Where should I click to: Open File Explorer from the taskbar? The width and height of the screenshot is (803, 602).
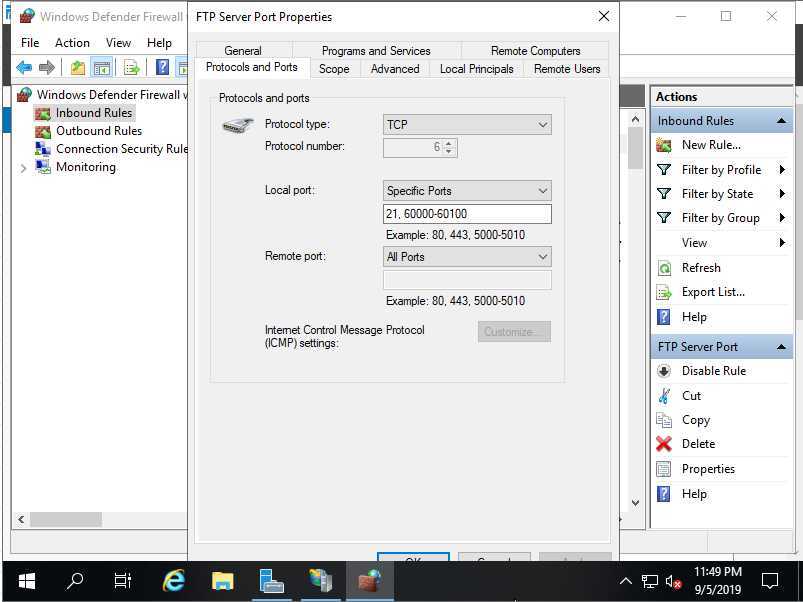(223, 581)
